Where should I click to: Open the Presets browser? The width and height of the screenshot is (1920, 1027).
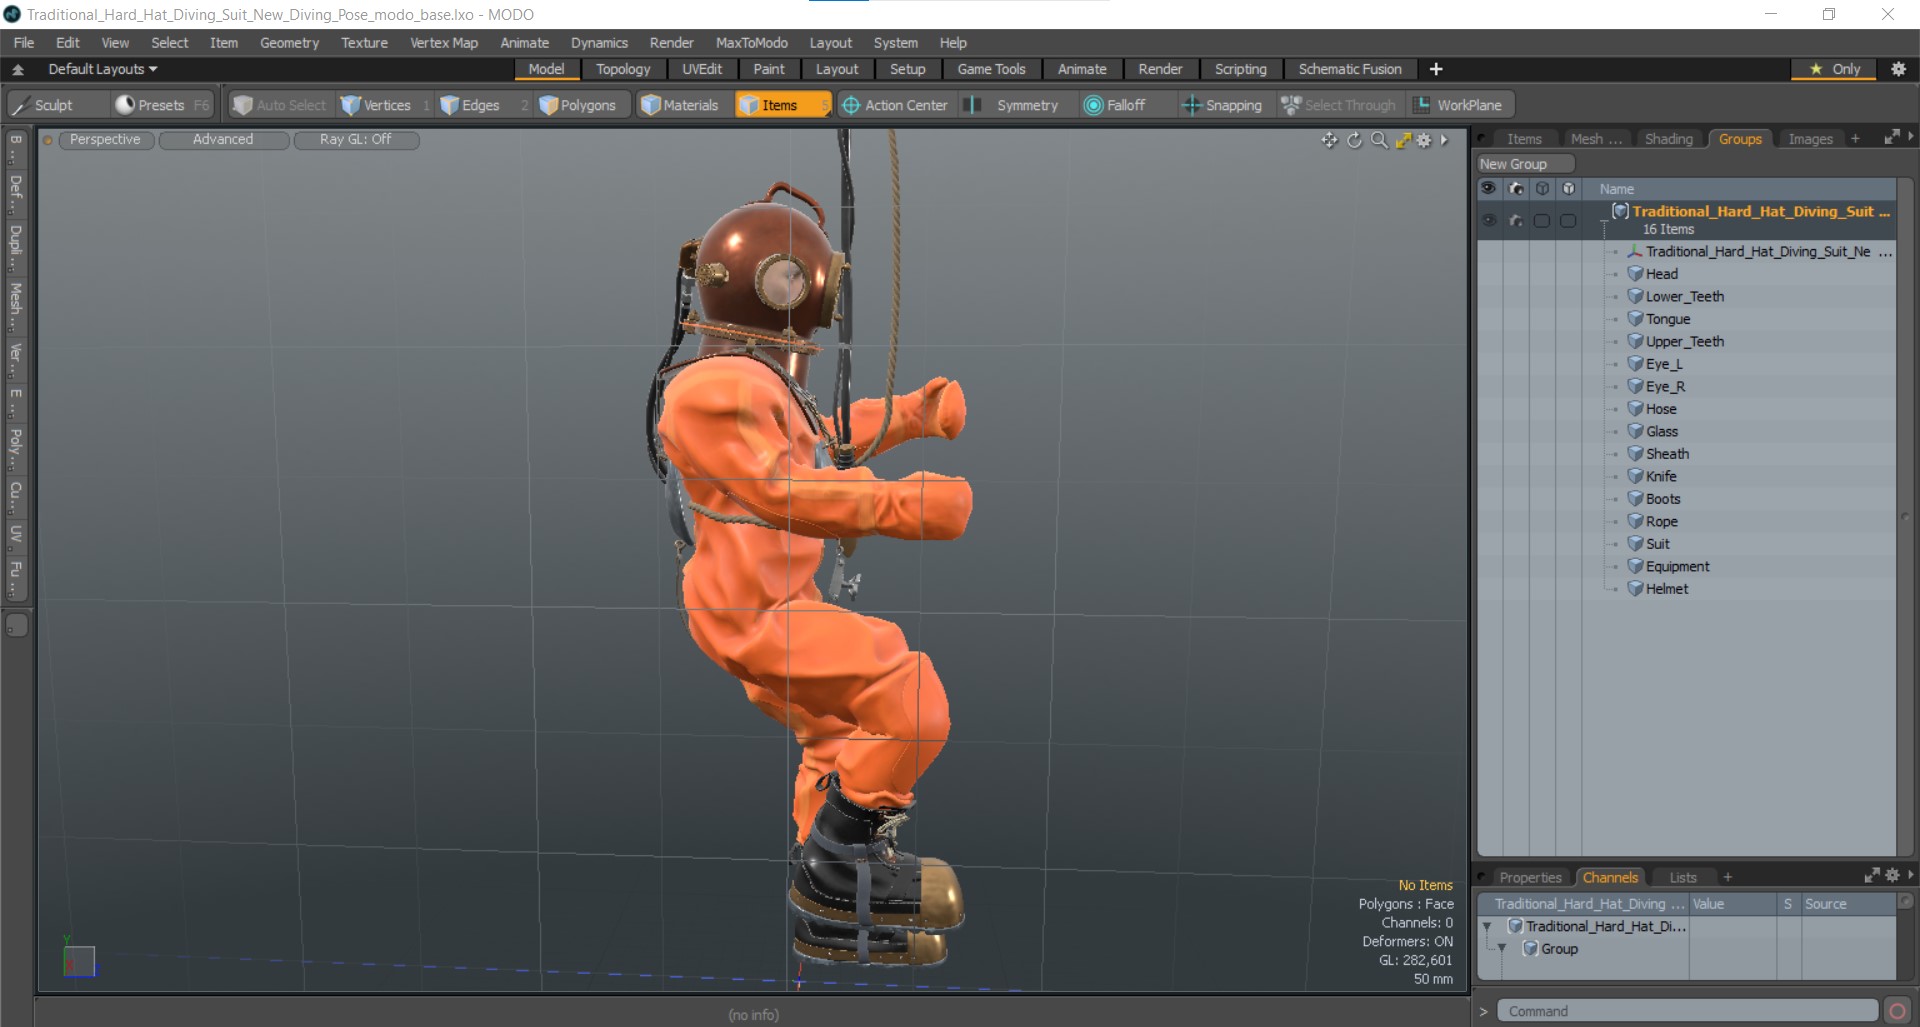162,105
